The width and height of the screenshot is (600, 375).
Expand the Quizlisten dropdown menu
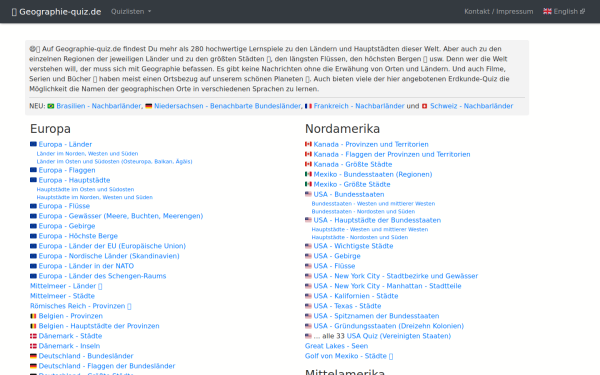click(131, 11)
